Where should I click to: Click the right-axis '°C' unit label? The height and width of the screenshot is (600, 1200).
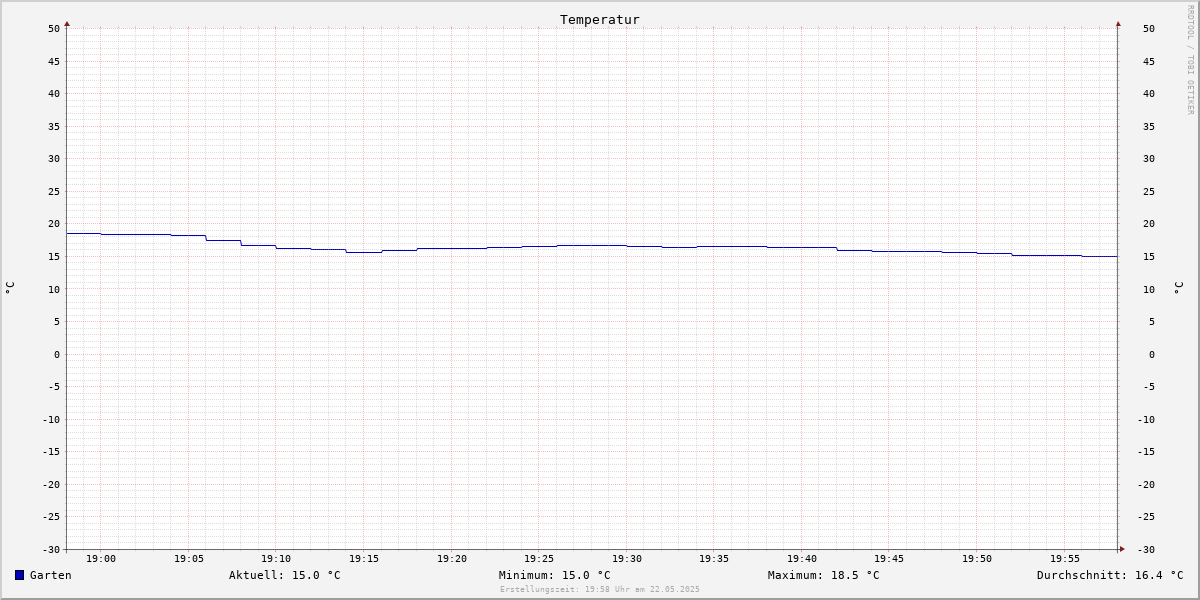click(x=1178, y=288)
